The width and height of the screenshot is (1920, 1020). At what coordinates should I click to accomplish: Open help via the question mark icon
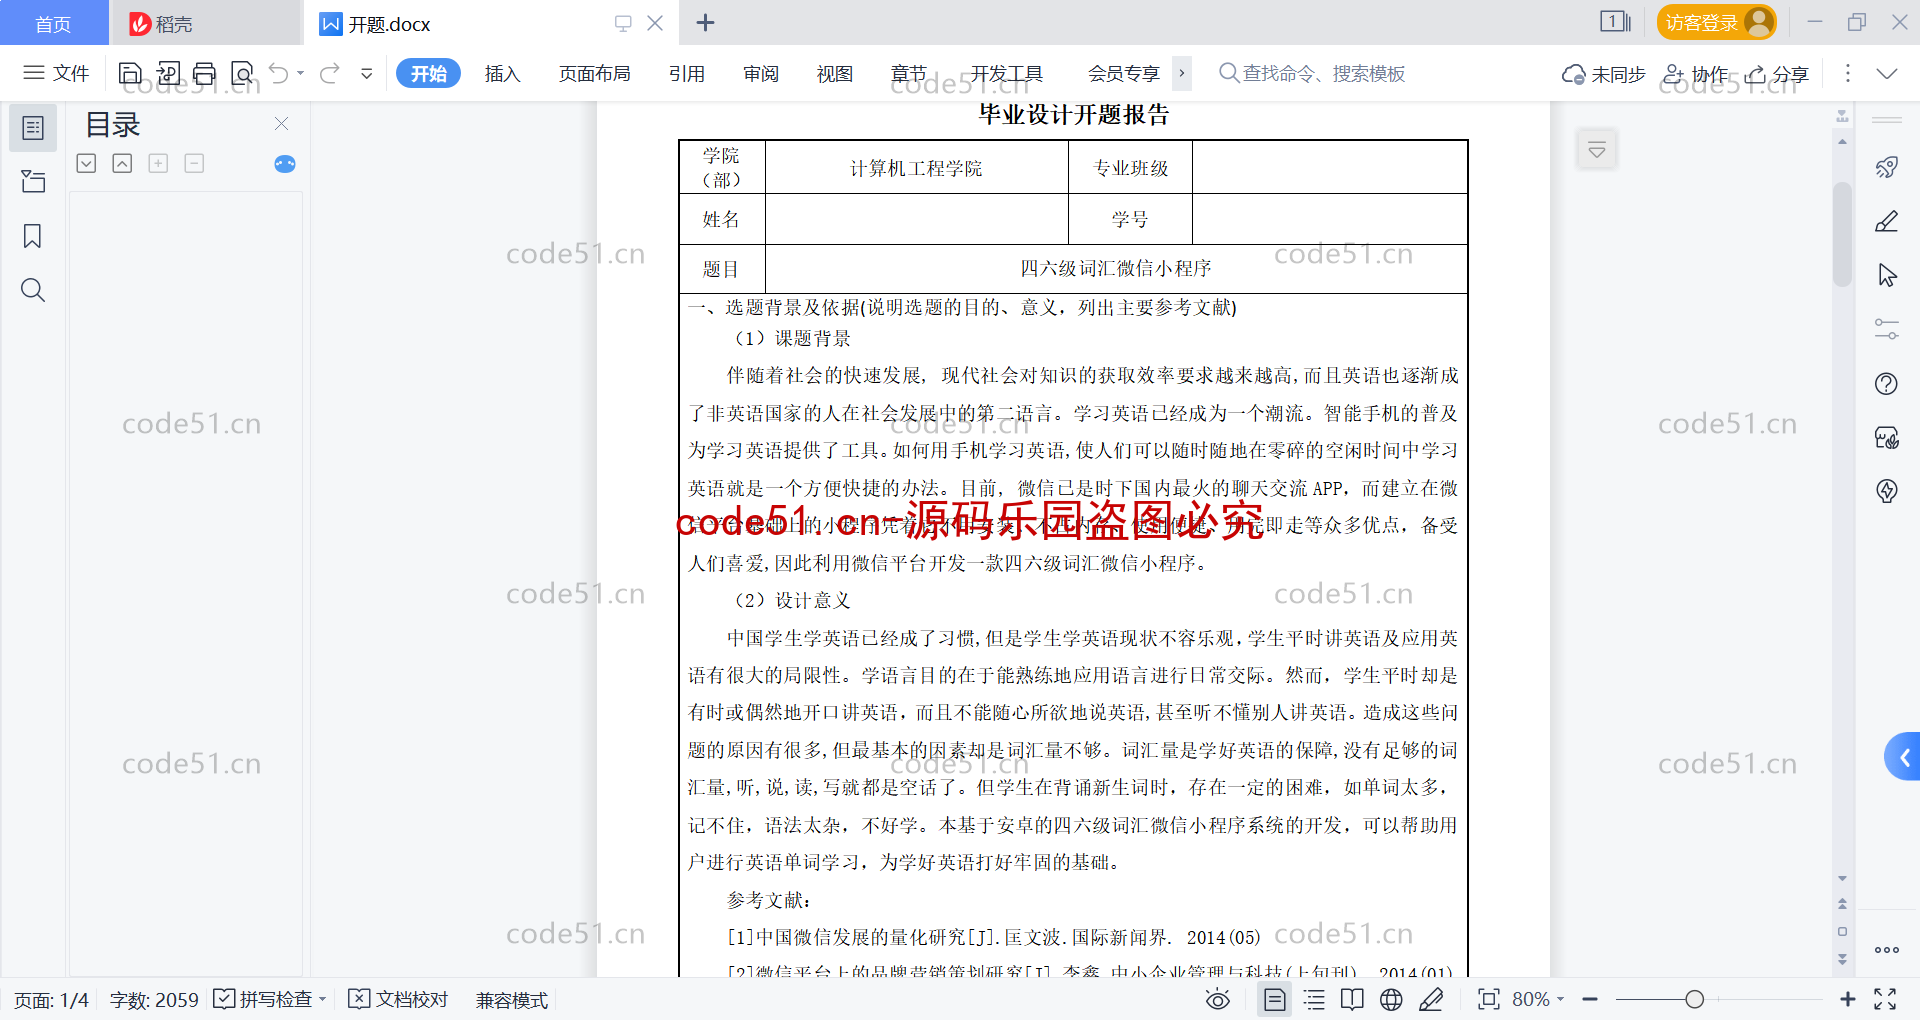1887,383
